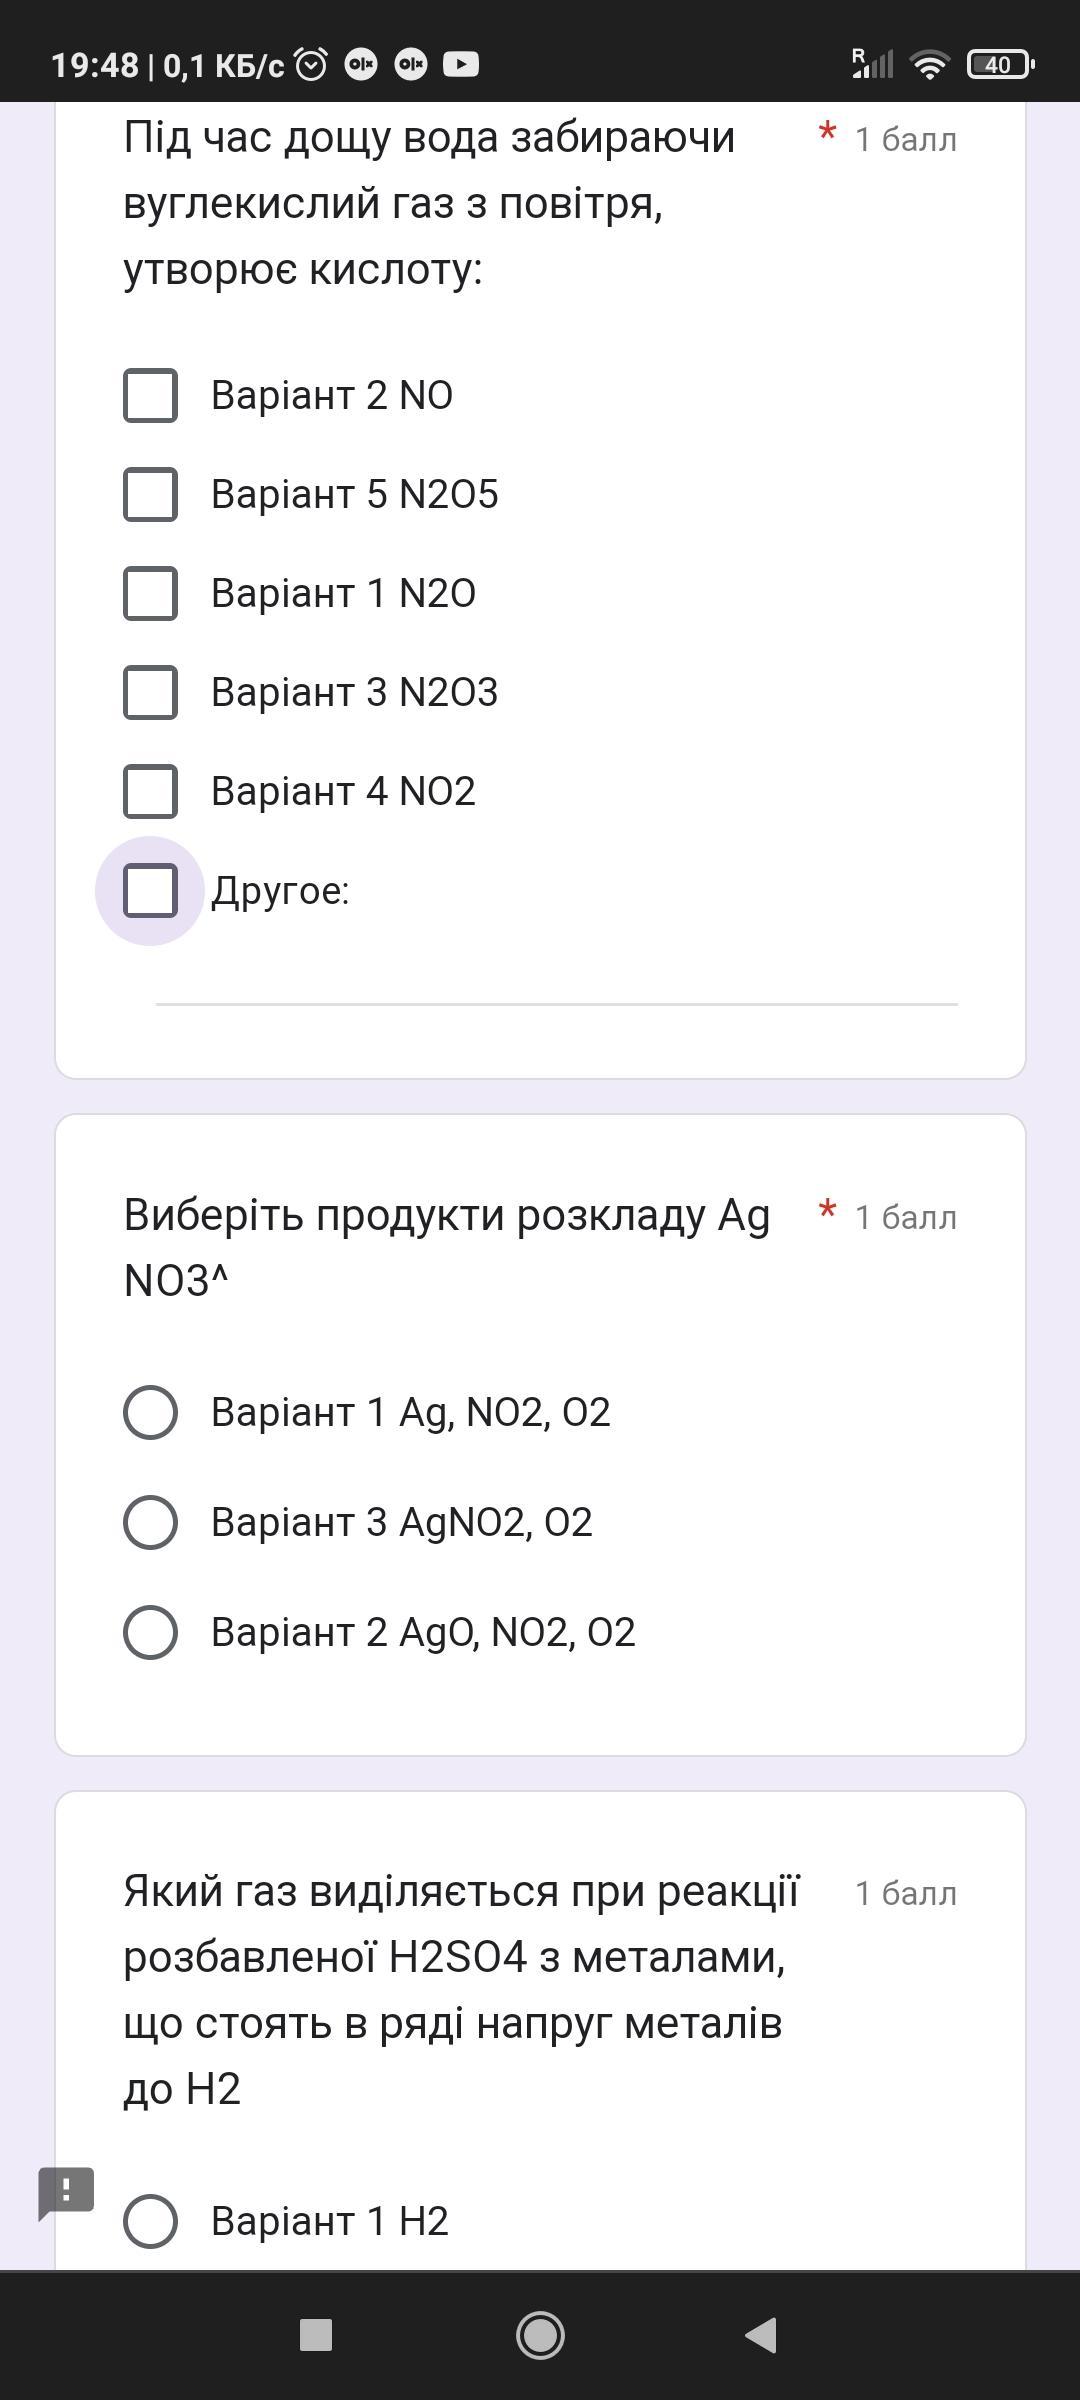This screenshot has height=2400, width=1080.
Task: Tap the recent apps square button
Action: tap(316, 2336)
